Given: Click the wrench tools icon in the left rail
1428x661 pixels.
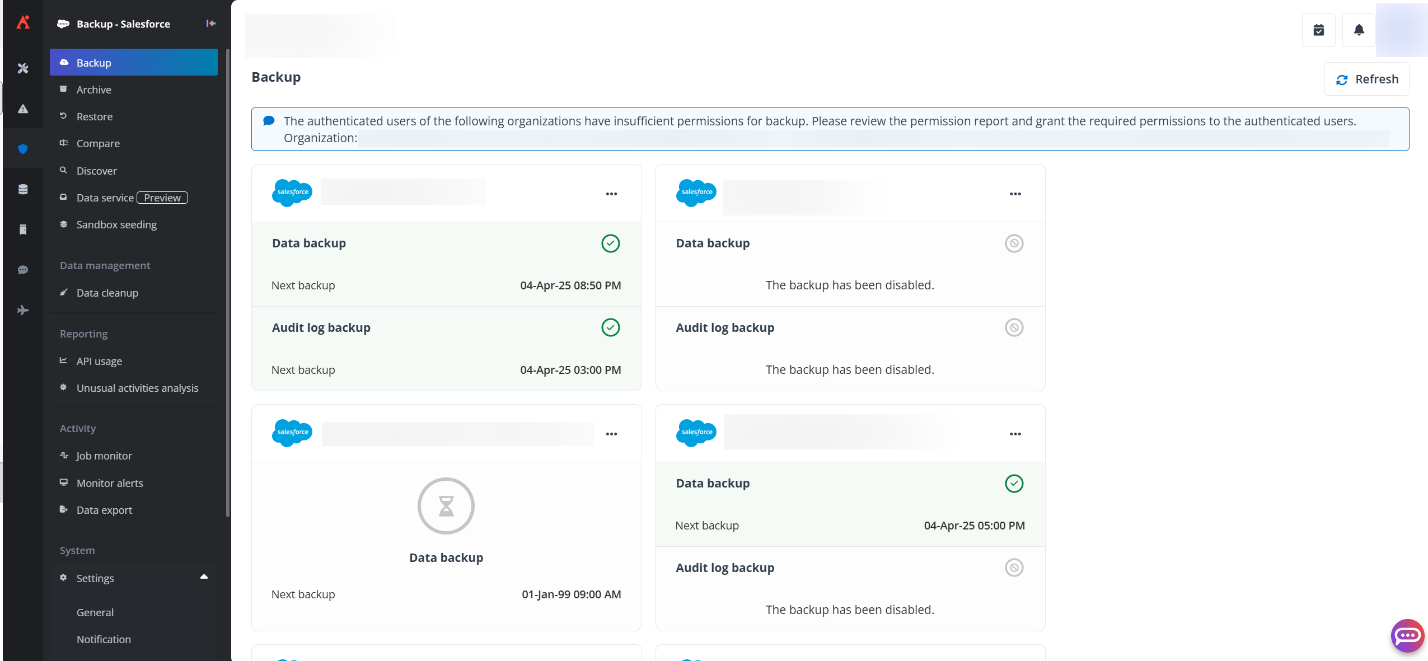Looking at the screenshot, I should click(22, 68).
